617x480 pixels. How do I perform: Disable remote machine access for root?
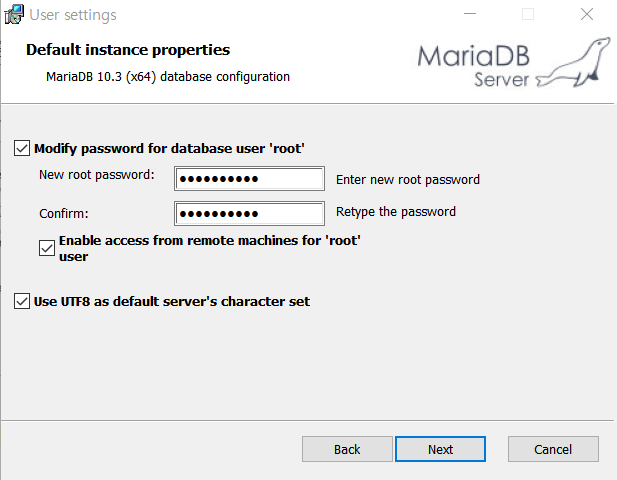47,248
